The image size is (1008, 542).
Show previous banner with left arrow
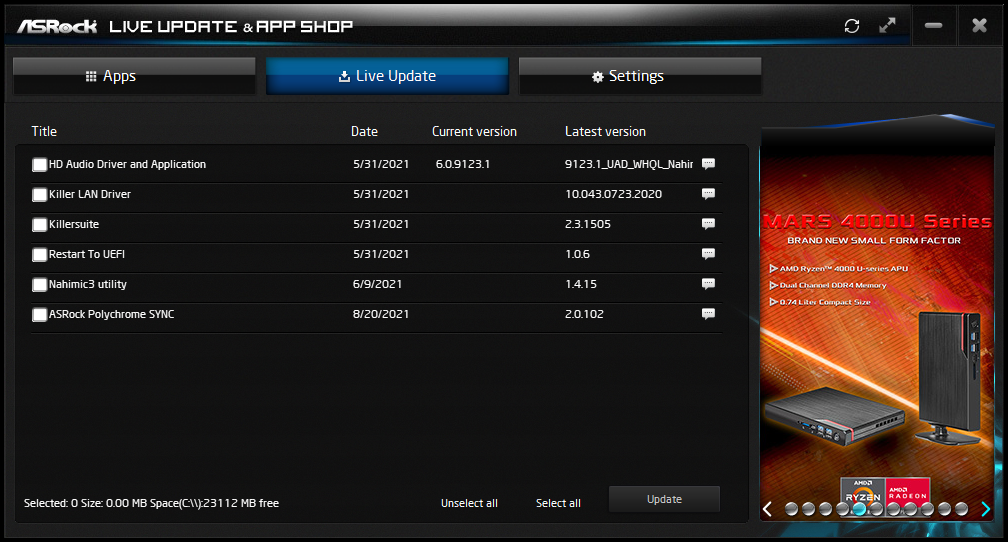coord(768,509)
